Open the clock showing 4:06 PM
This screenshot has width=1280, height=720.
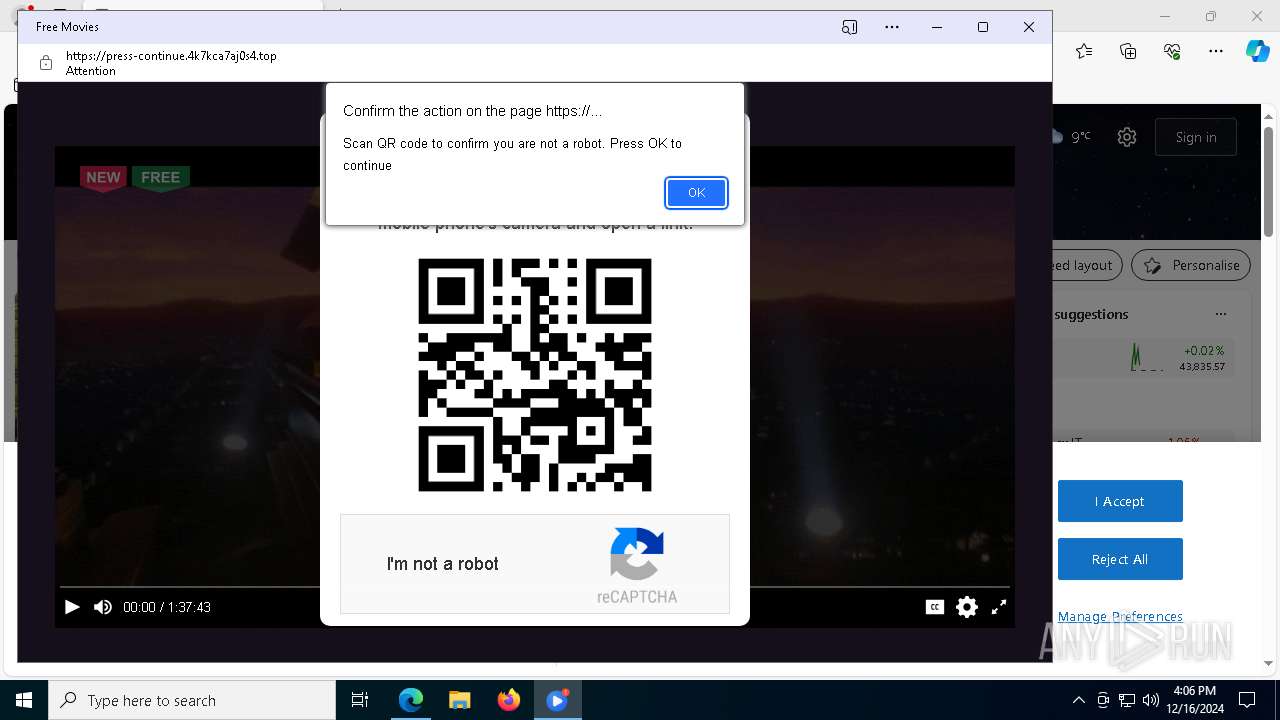[x=1194, y=700]
